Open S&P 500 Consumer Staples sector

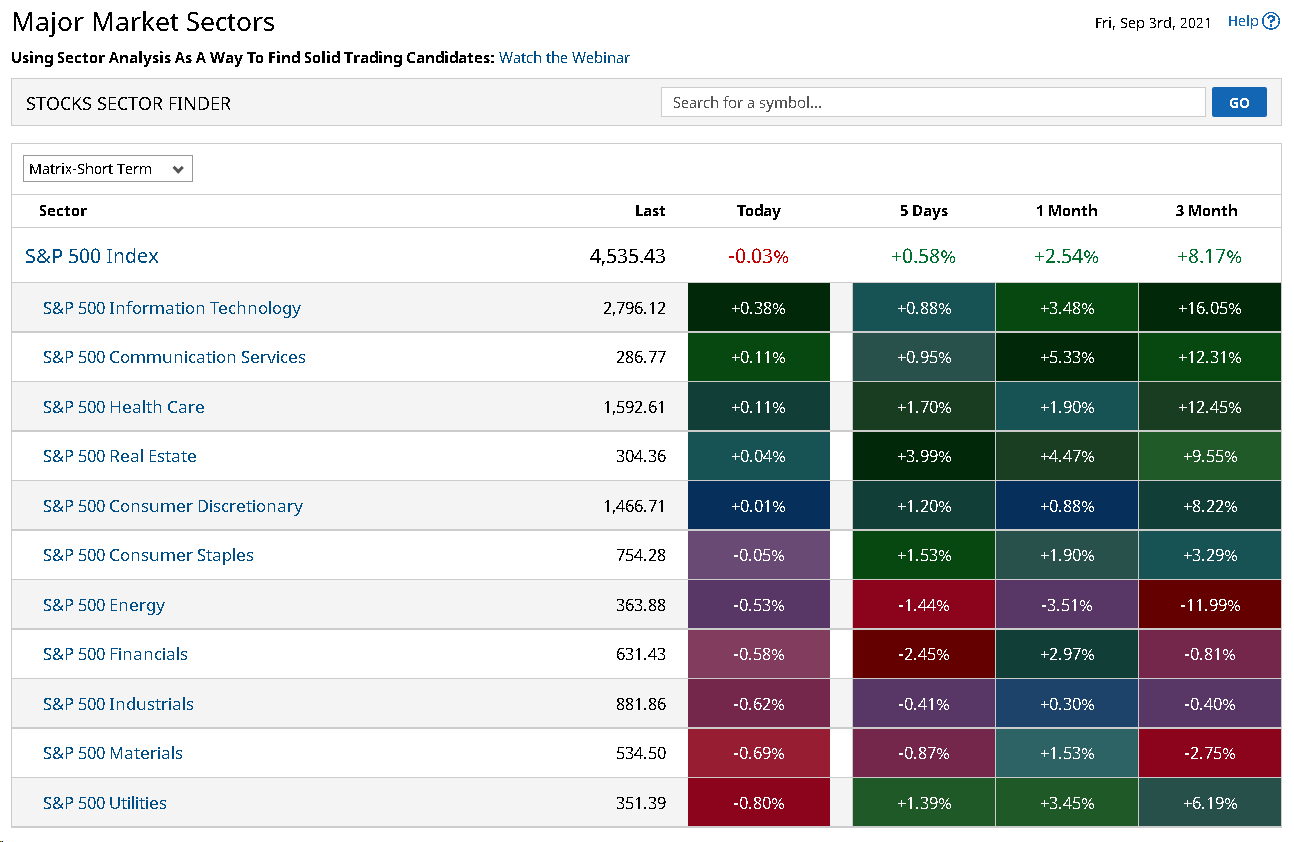pos(148,555)
